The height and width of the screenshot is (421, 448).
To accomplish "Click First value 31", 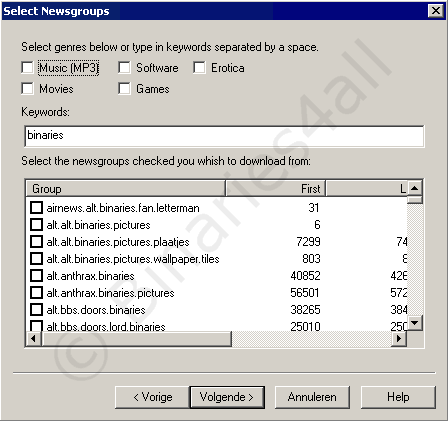I will [x=314, y=208].
